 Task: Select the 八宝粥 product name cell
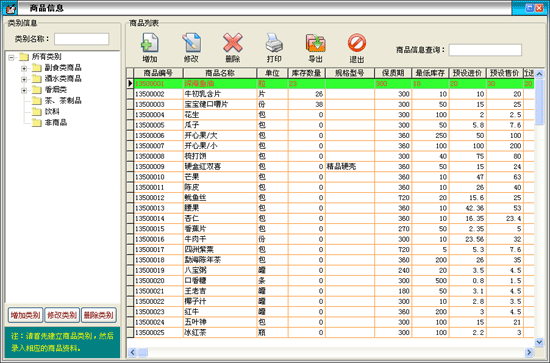point(220,270)
